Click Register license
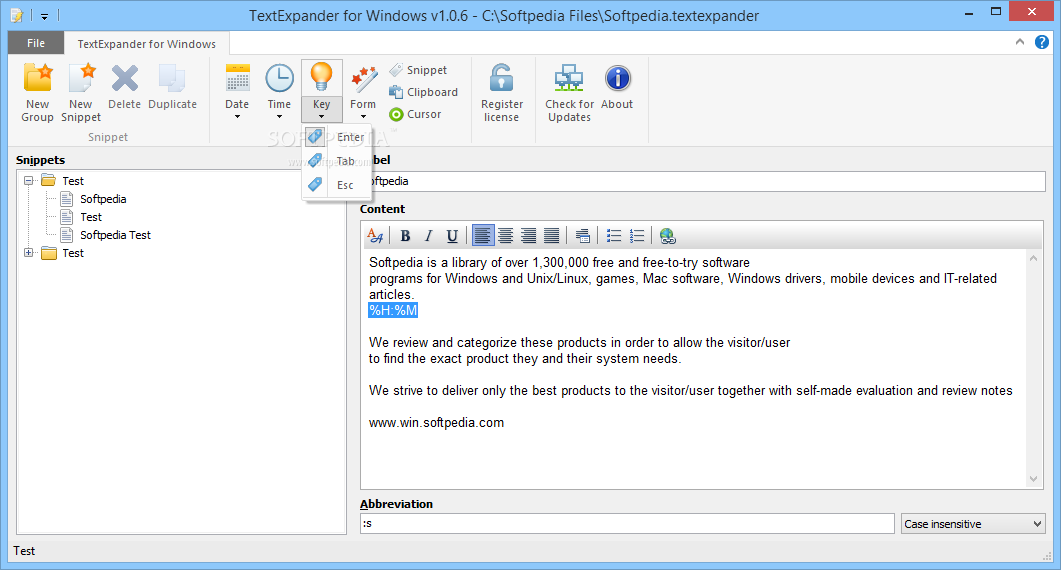1061x570 pixels. [501, 93]
